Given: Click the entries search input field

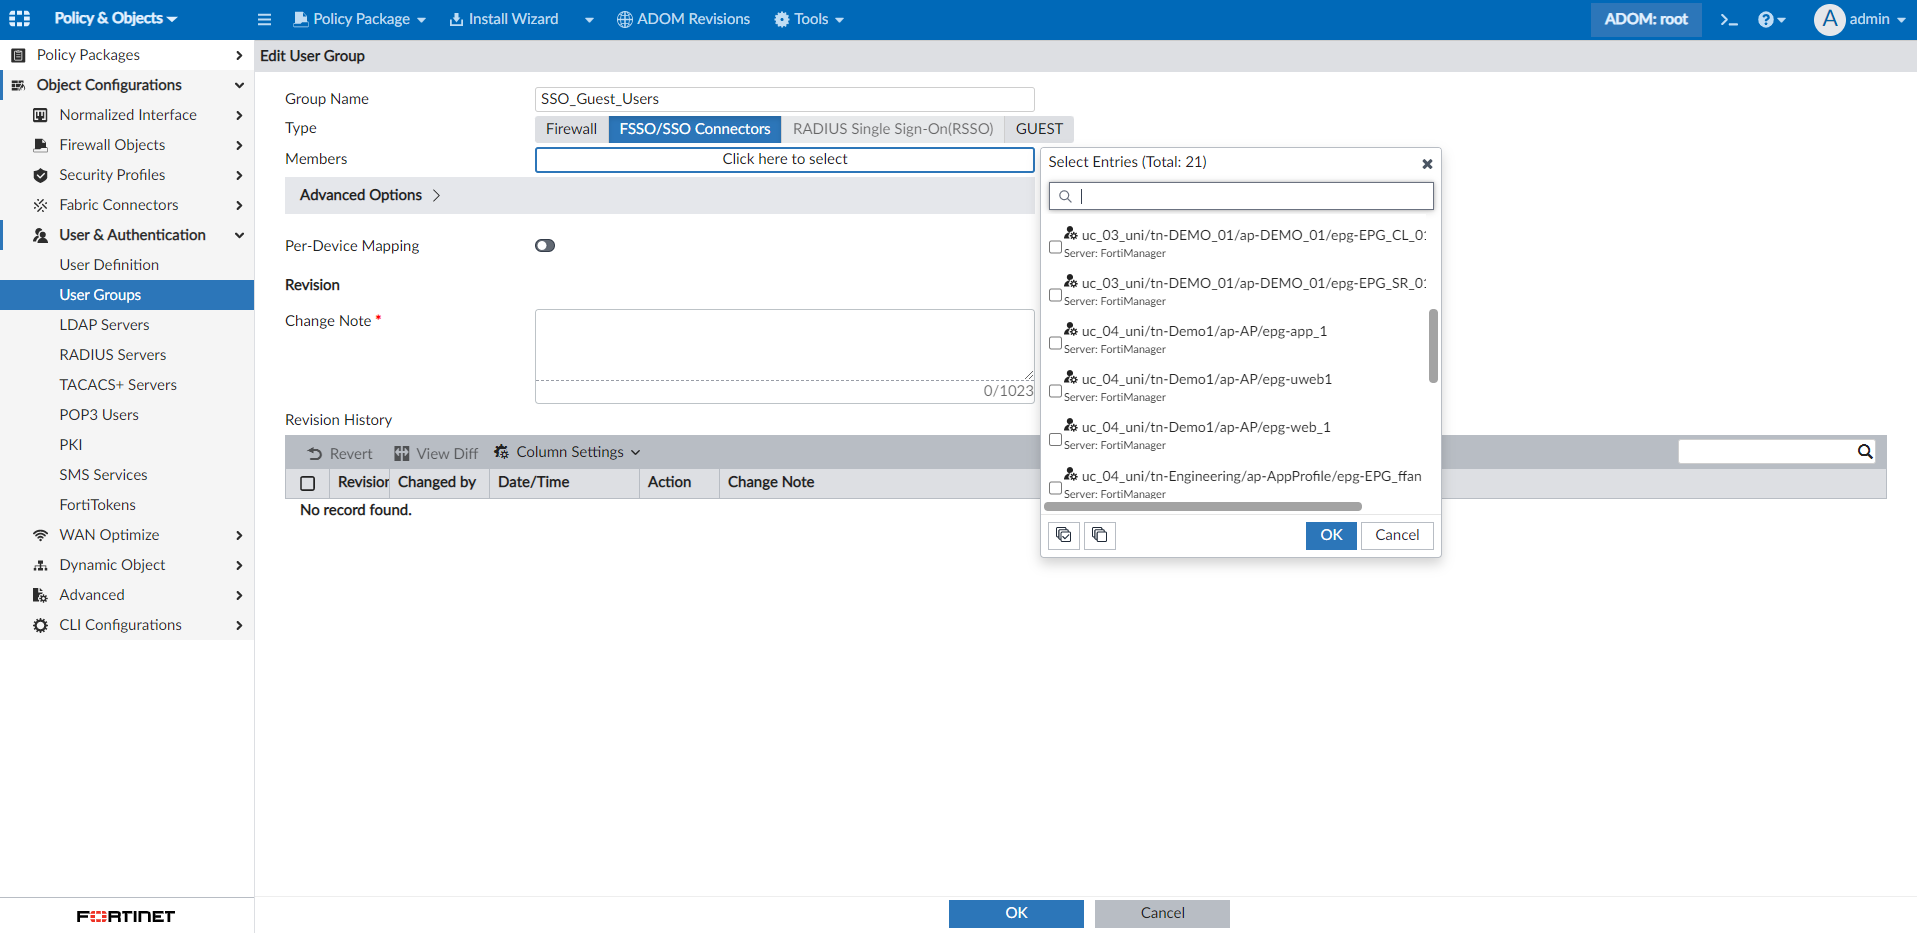Looking at the screenshot, I should (1241, 196).
